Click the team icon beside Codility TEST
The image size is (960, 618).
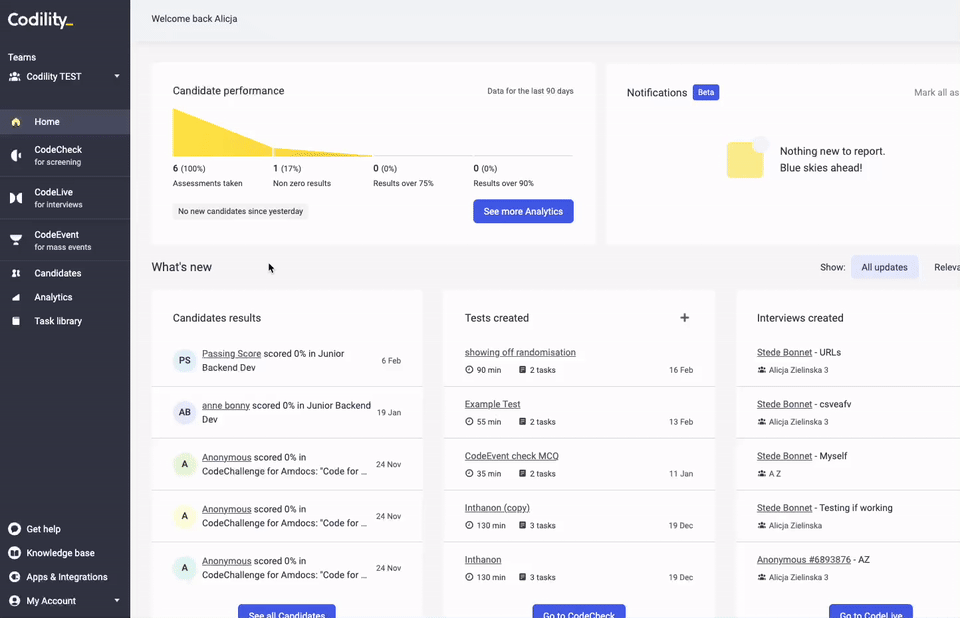point(14,77)
